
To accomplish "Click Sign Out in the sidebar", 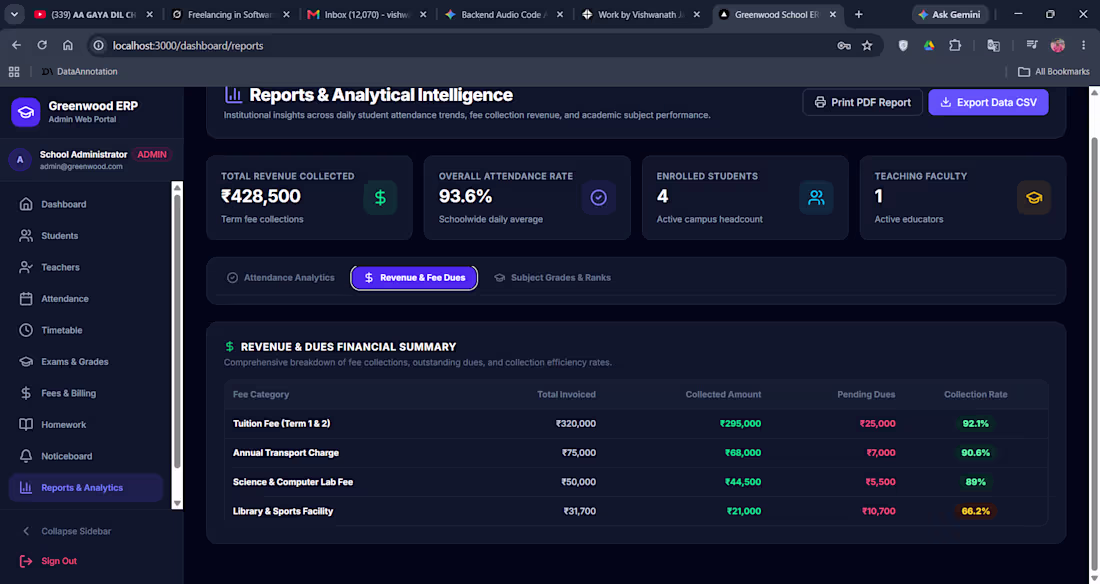I will coord(49,561).
